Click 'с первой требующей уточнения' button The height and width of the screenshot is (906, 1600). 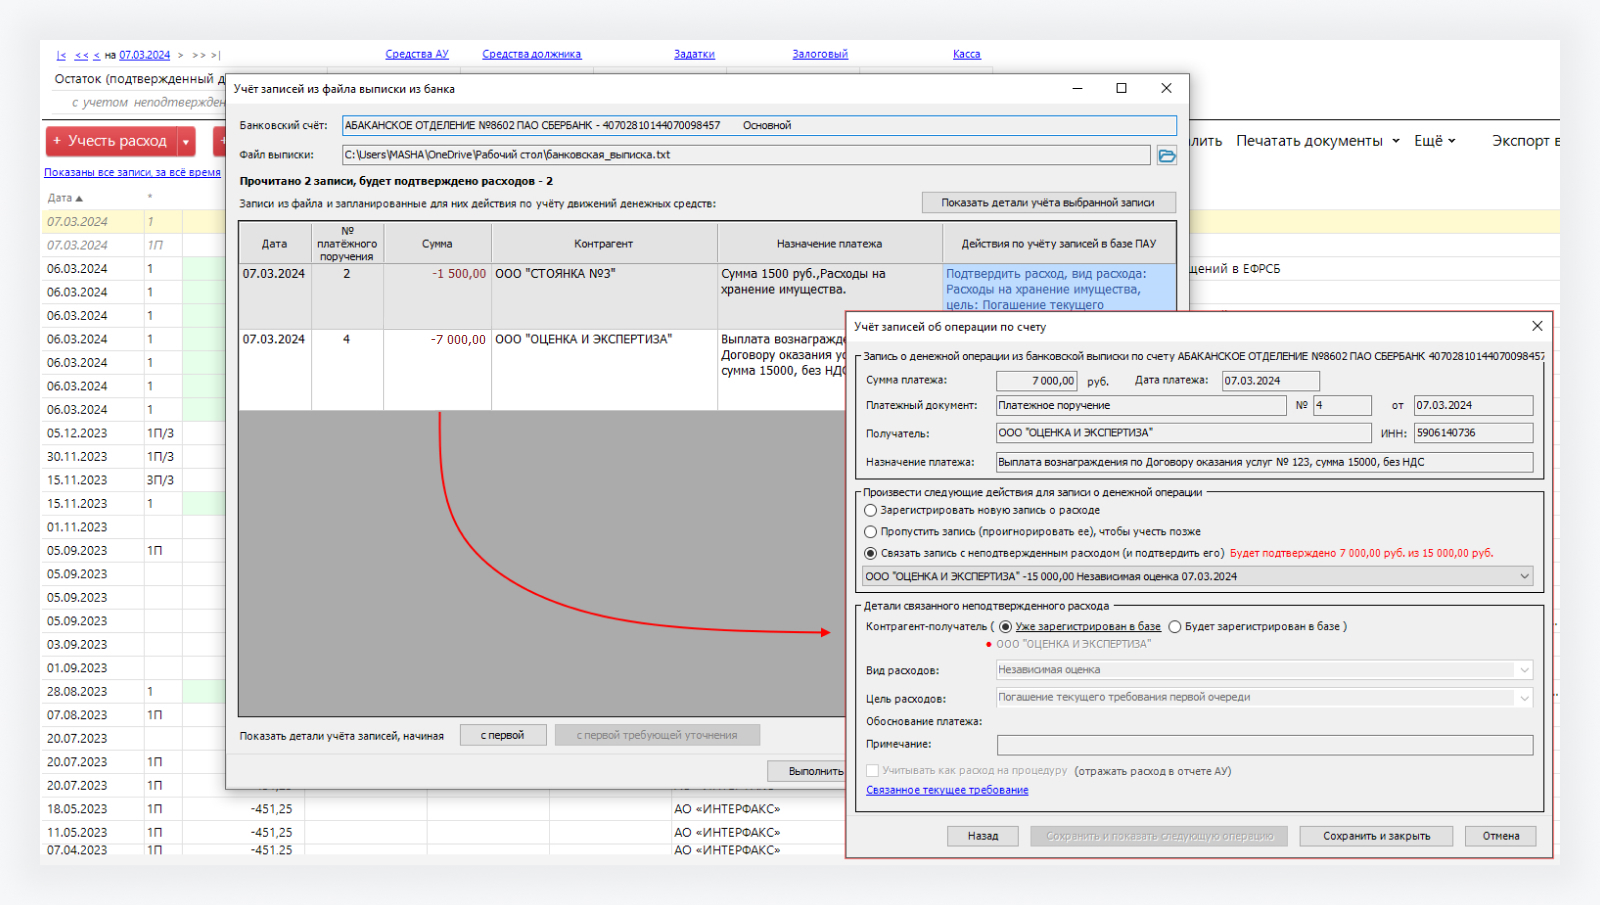click(x=657, y=735)
